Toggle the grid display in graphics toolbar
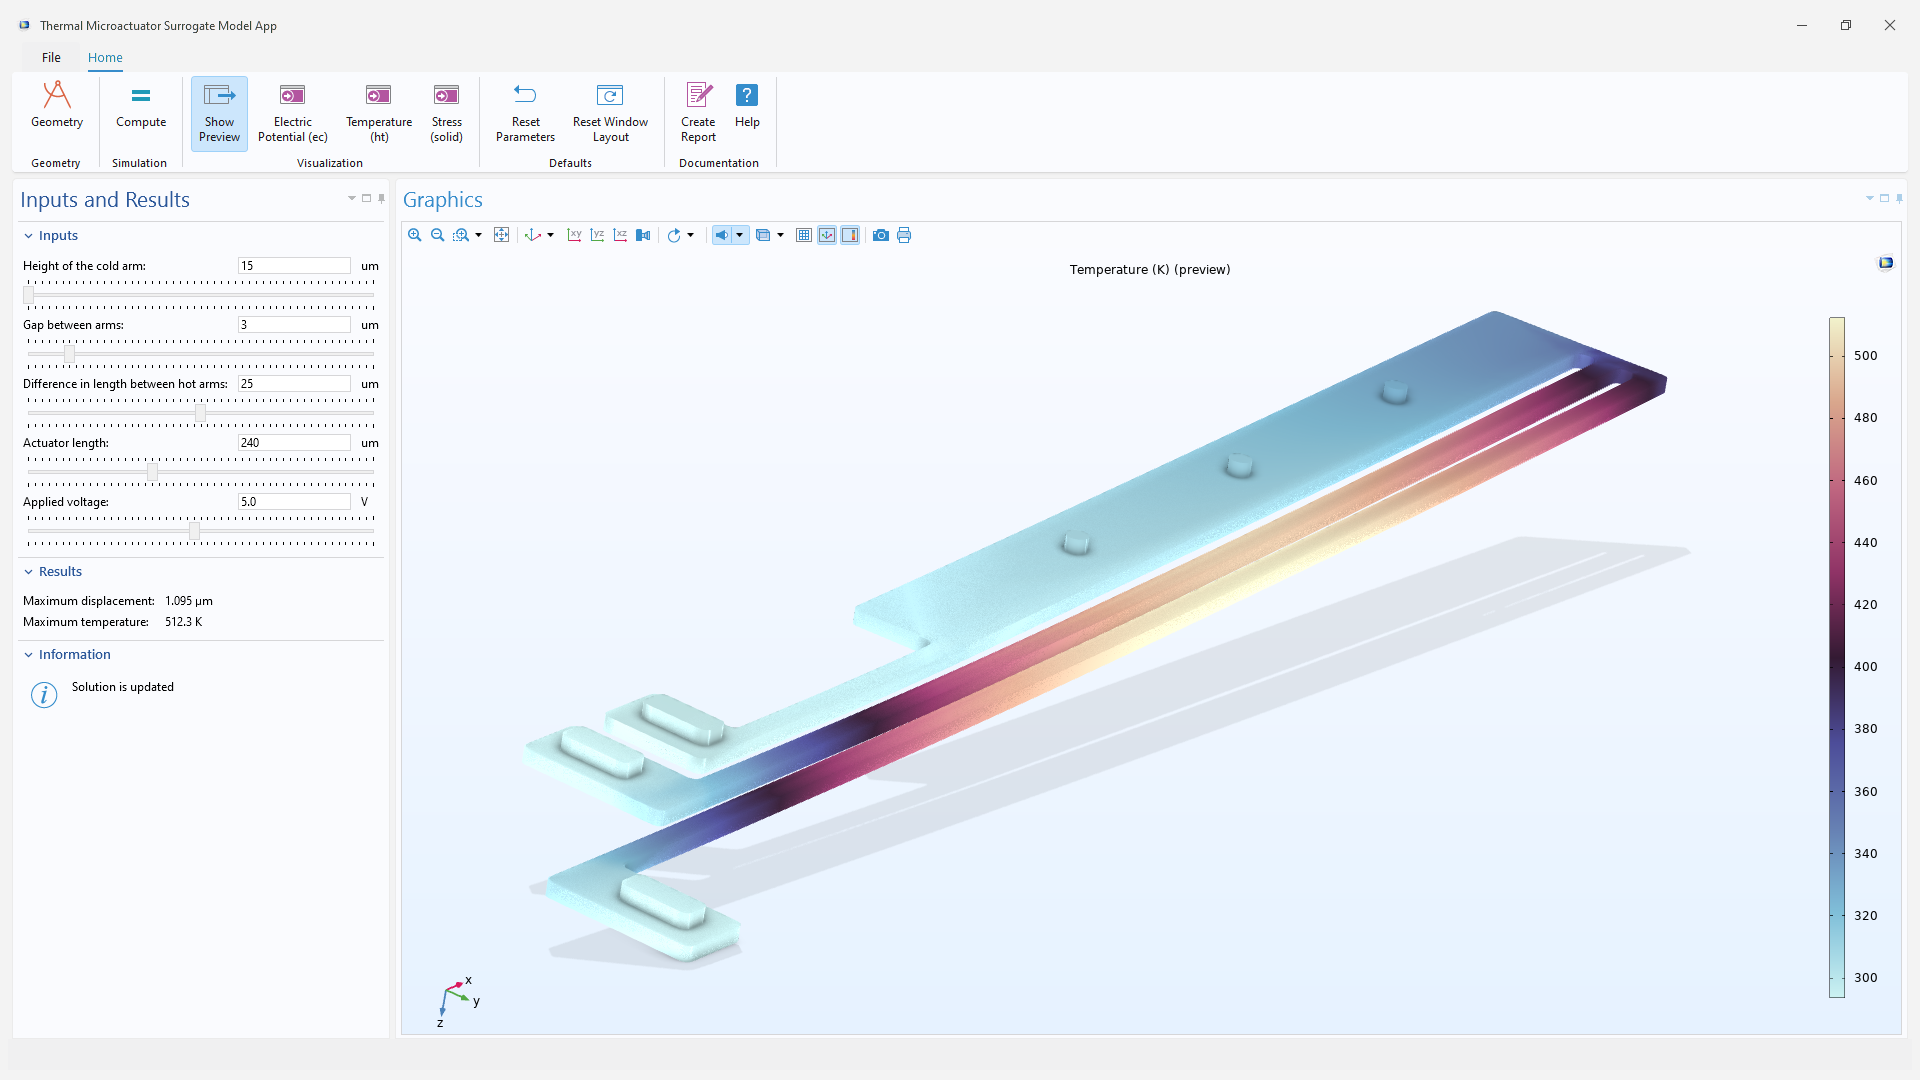Viewport: 1920px width, 1080px height. point(804,235)
